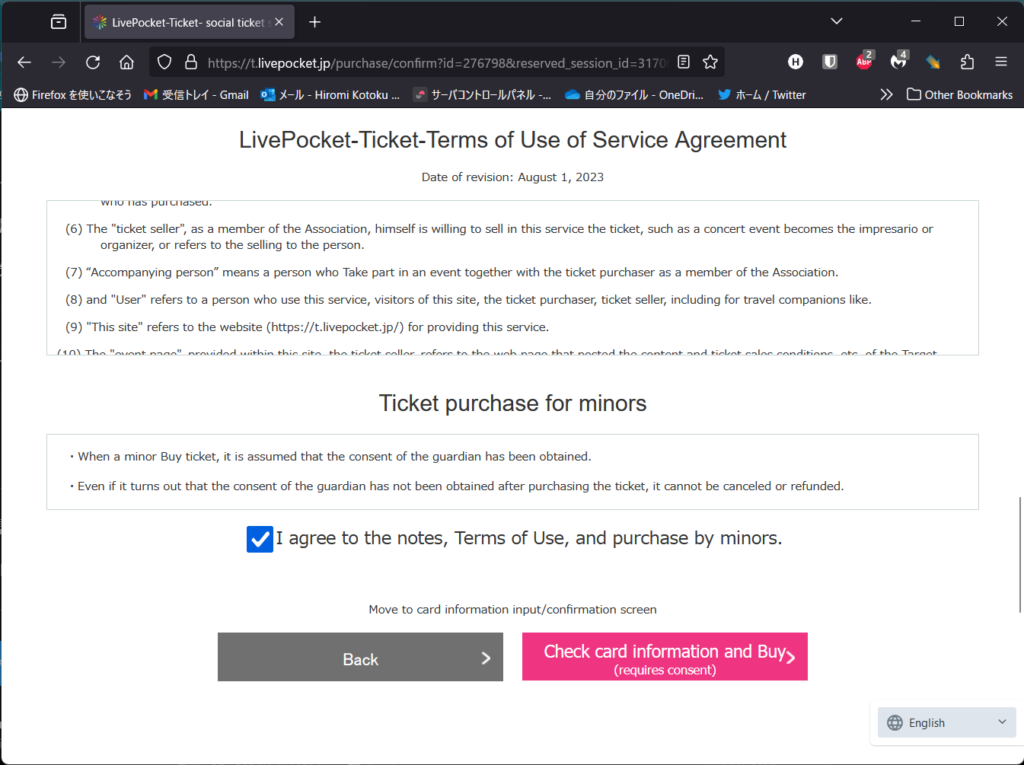Open the Firefox hamburger application menu
This screenshot has height=765, width=1024.
coord(1001,62)
